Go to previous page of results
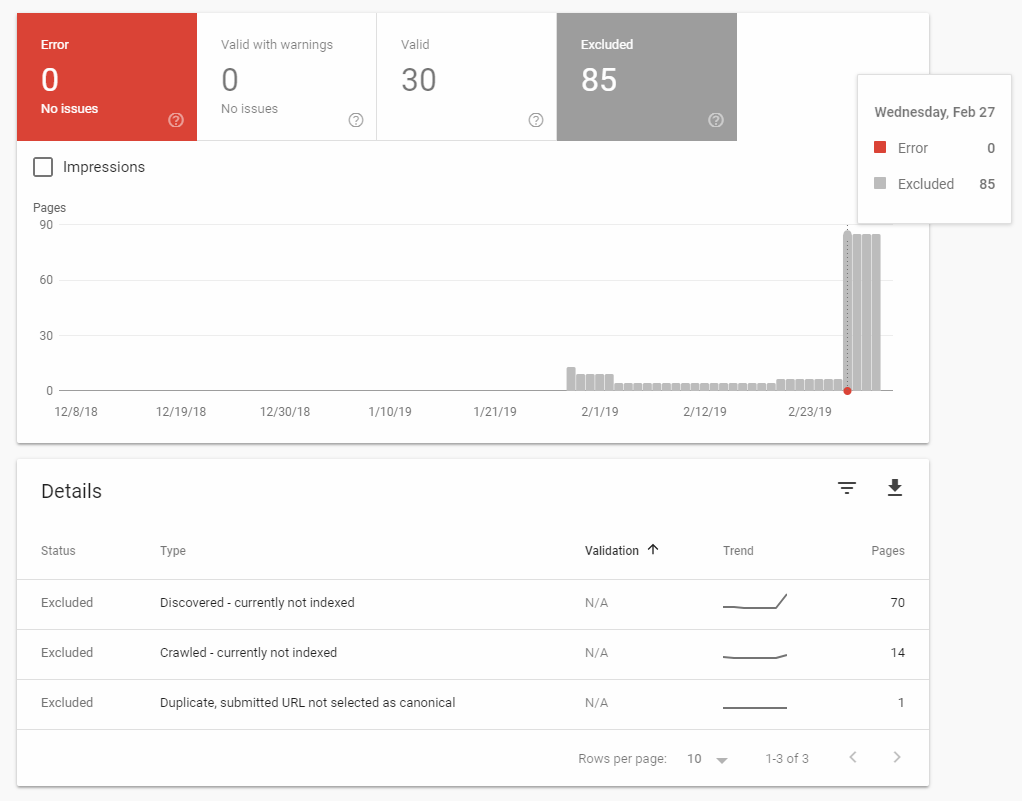This screenshot has width=1022, height=801. [853, 757]
